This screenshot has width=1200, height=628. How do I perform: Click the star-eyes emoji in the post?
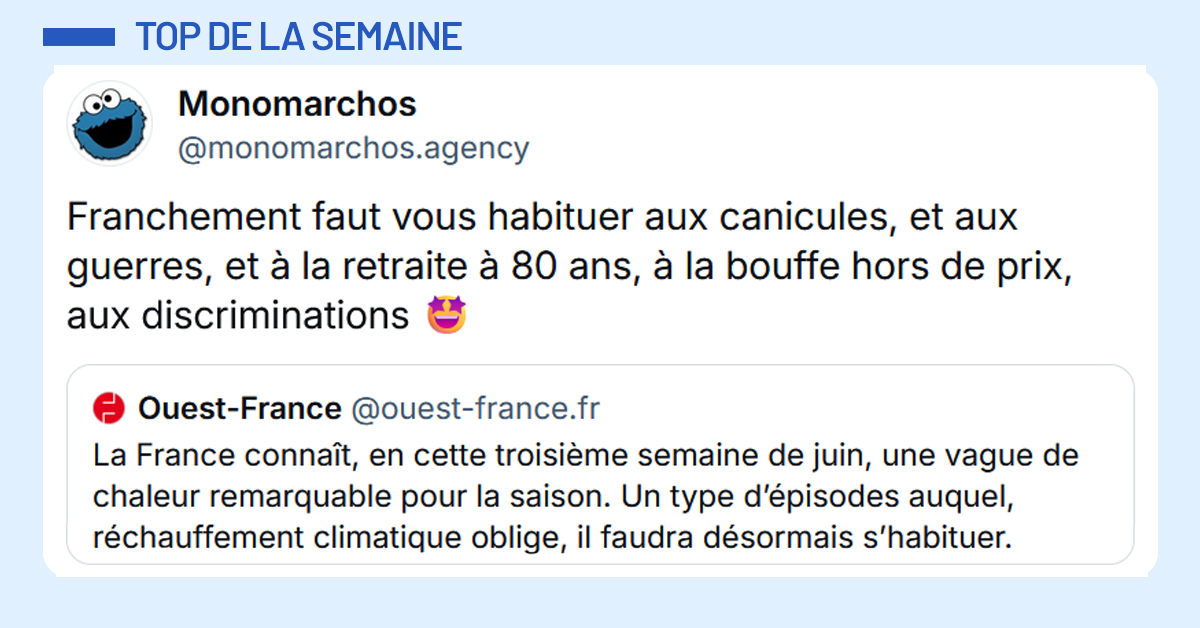click(446, 315)
